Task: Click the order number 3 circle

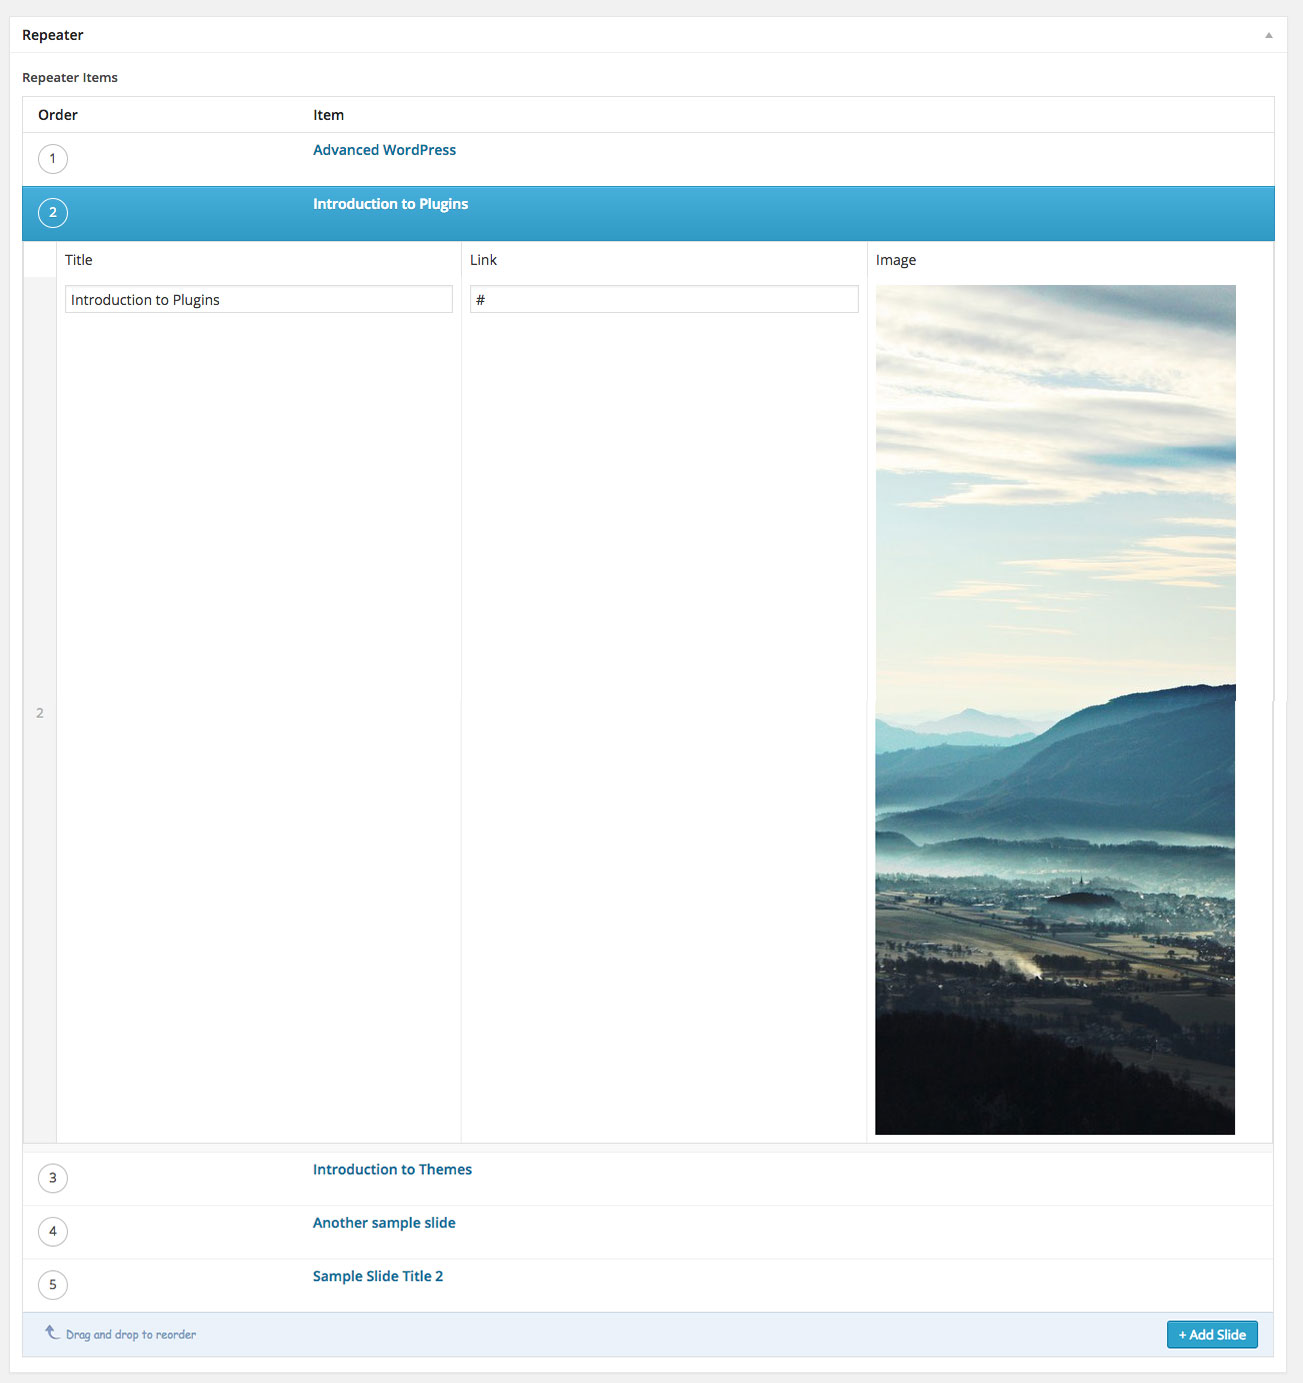Action: [x=52, y=1178]
